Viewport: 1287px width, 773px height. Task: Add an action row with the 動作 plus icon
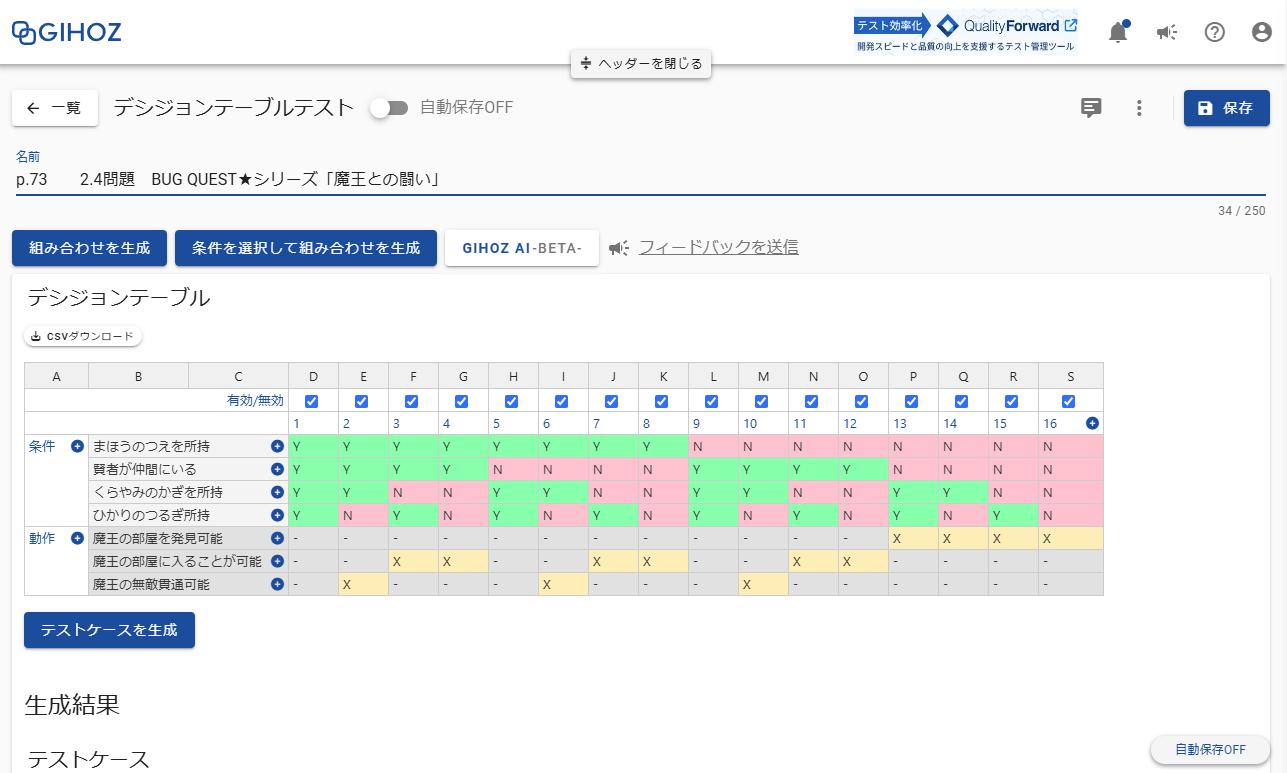coord(77,538)
